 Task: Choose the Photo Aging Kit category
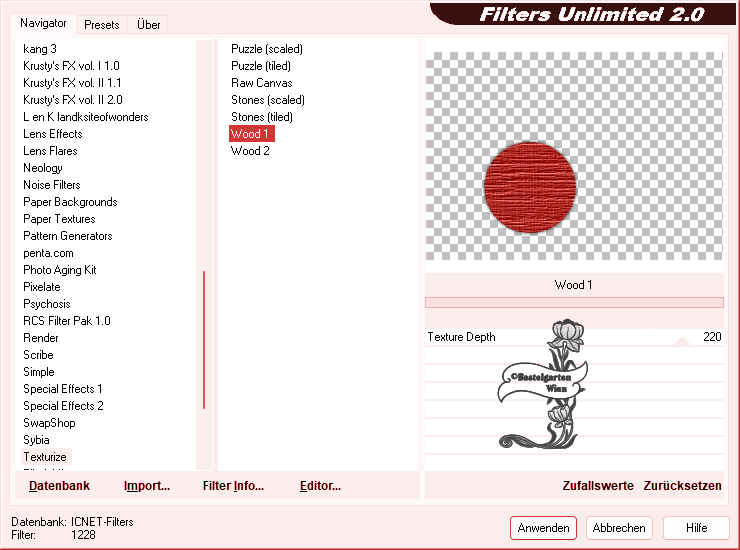(x=59, y=270)
